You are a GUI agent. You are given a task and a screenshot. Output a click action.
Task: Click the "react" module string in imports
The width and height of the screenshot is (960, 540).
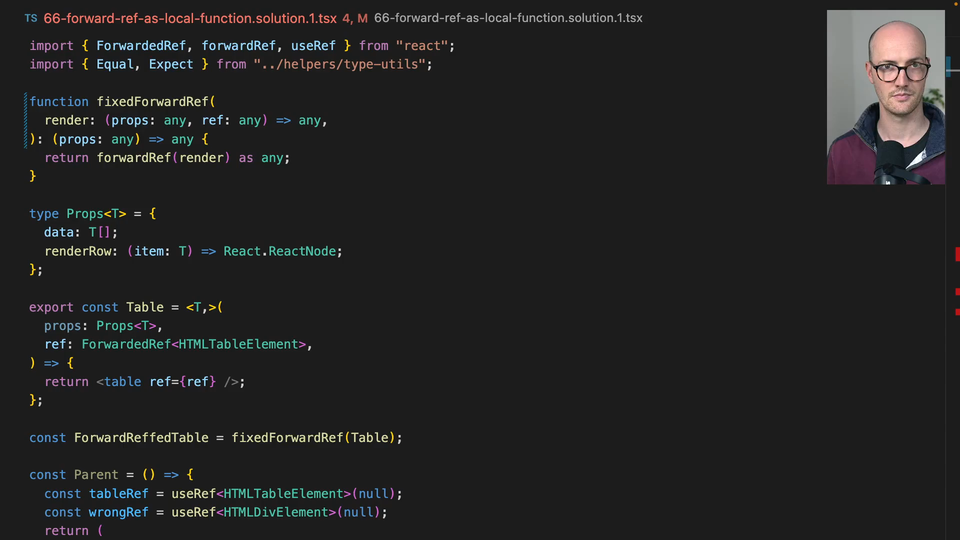[x=424, y=46]
